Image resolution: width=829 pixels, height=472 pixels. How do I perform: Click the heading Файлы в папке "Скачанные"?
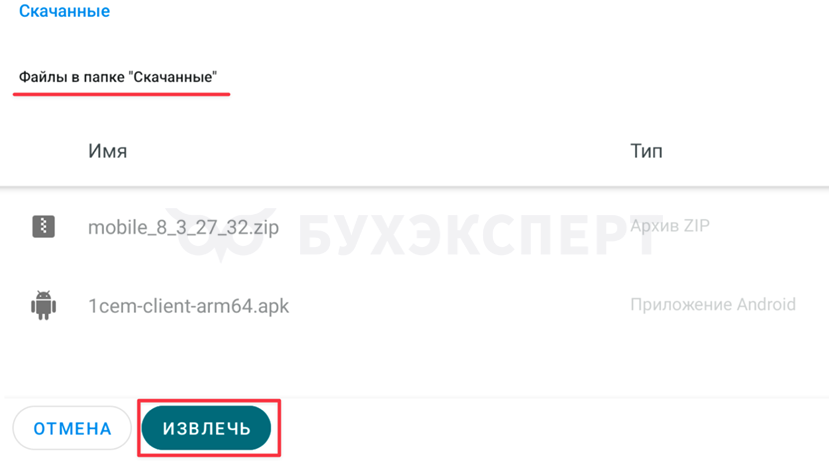pos(118,77)
